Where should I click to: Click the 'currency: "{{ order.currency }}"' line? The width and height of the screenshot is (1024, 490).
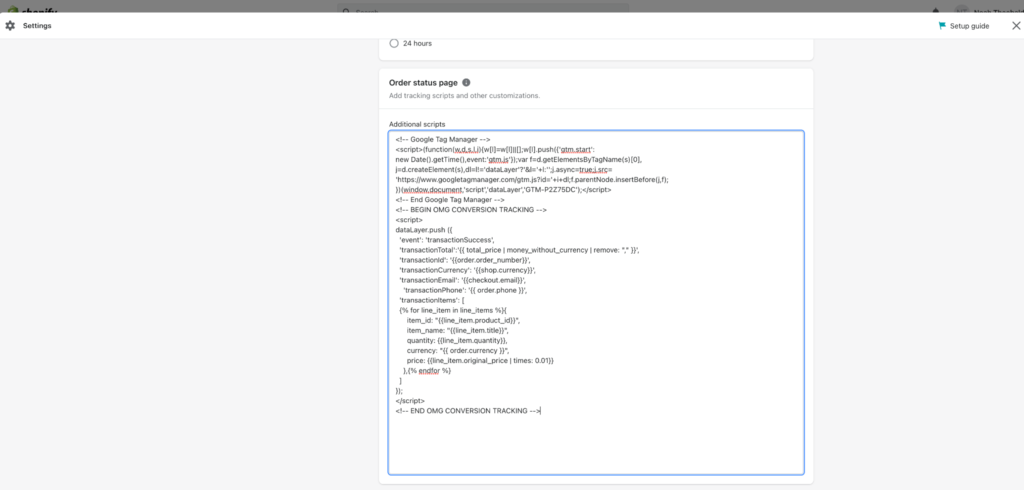point(457,350)
